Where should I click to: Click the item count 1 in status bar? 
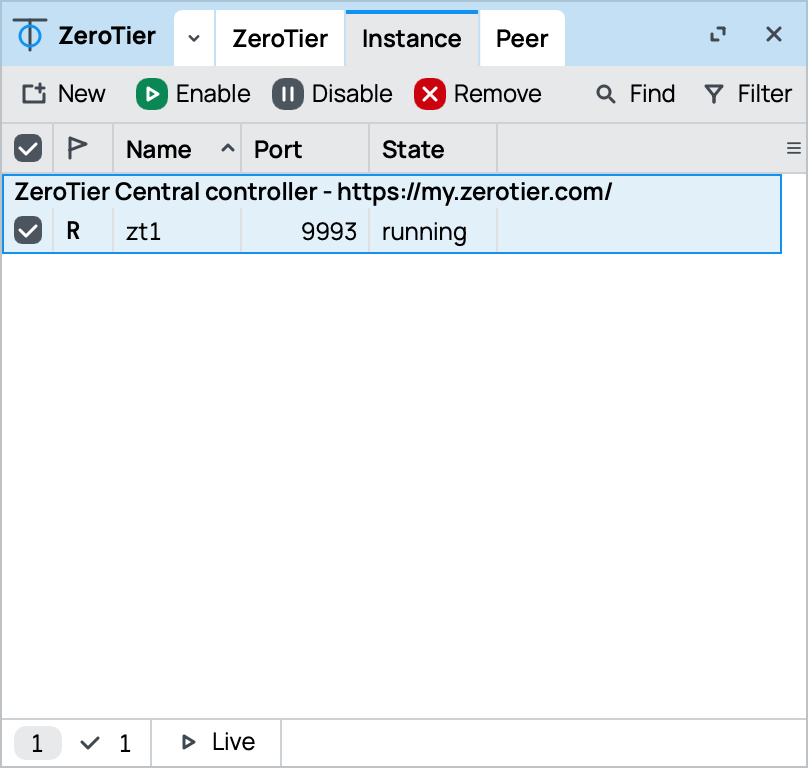[38, 743]
